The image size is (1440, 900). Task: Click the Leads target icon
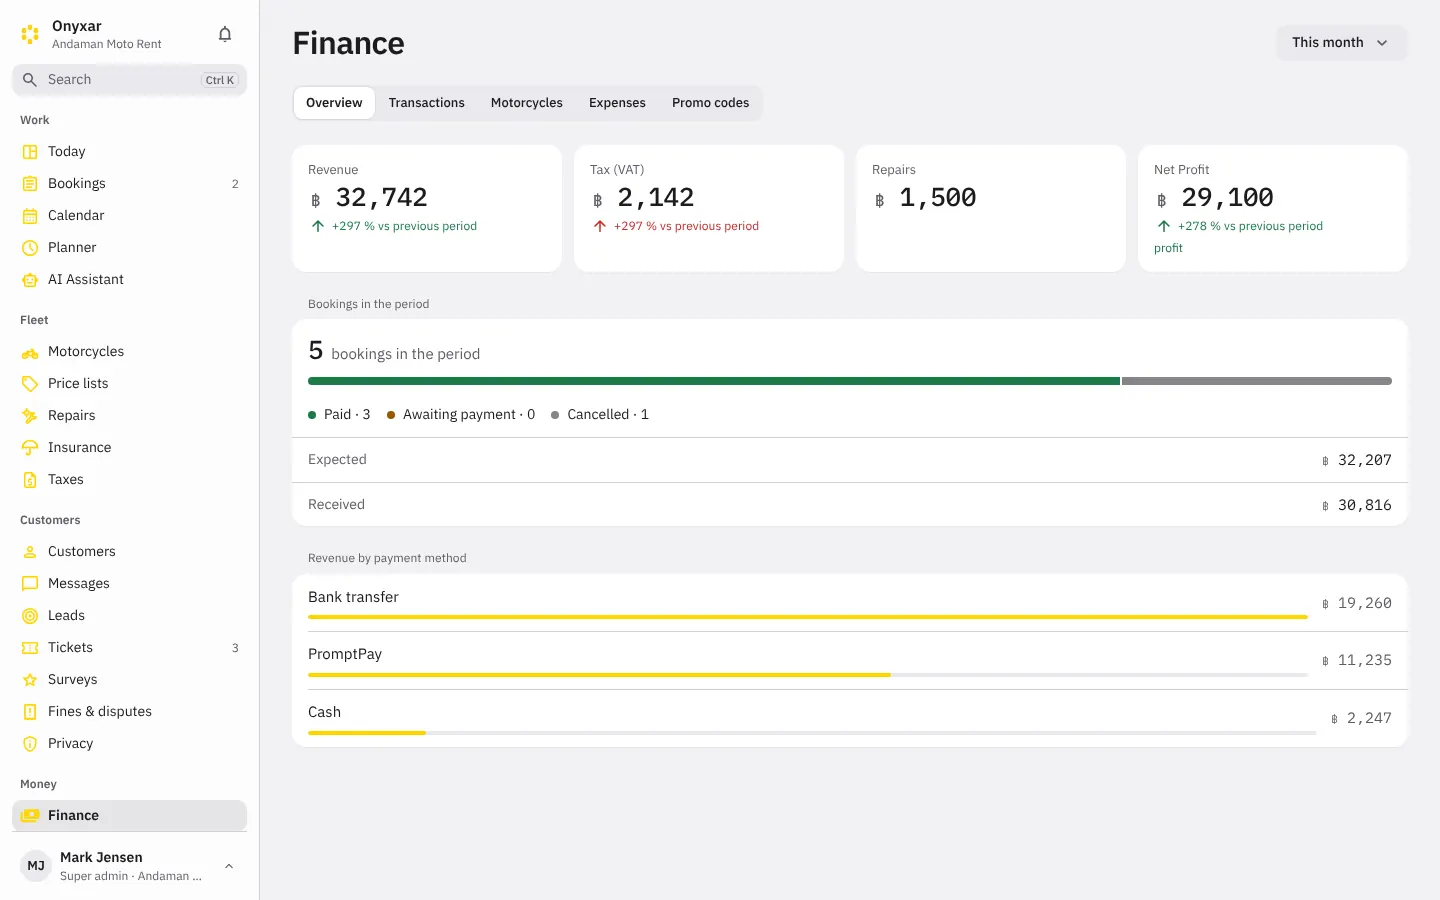click(30, 616)
